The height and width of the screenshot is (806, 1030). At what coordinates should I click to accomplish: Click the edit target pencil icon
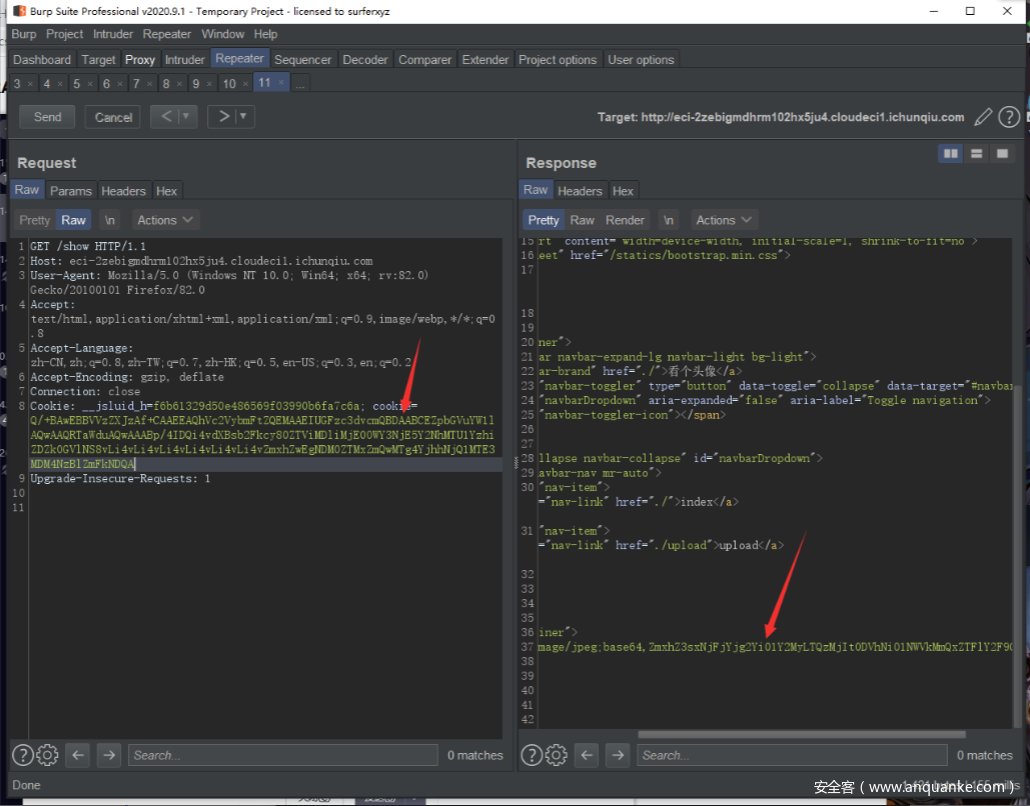(984, 117)
